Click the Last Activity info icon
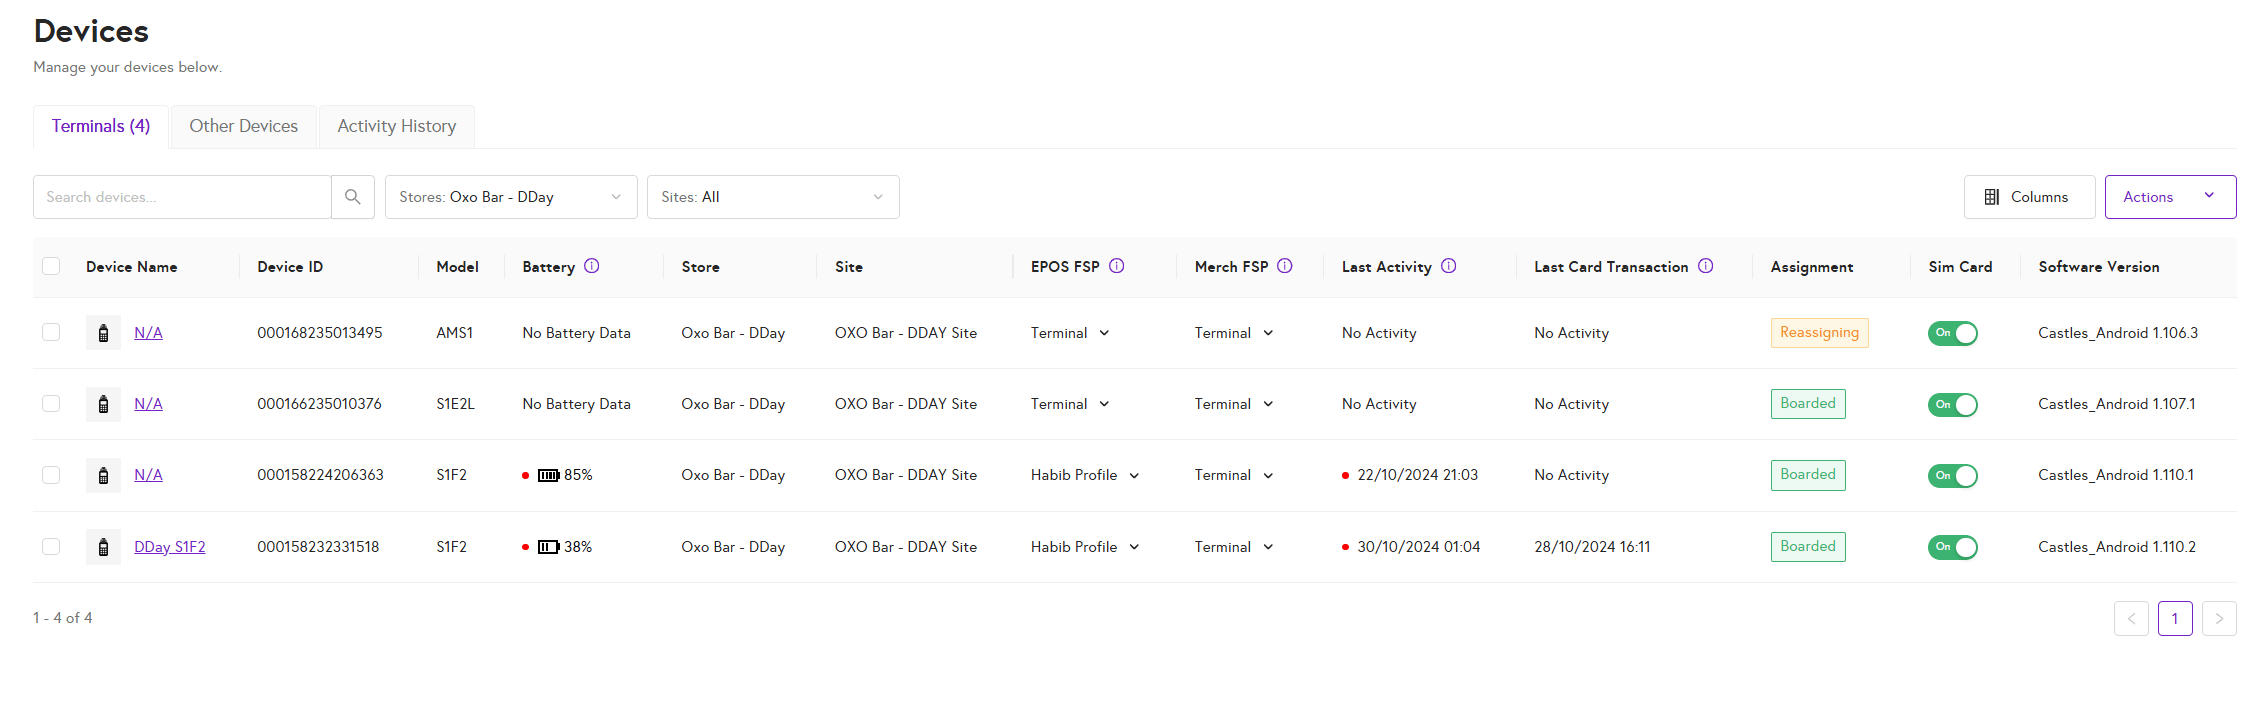Image resolution: width=2267 pixels, height=706 pixels. tap(1448, 266)
